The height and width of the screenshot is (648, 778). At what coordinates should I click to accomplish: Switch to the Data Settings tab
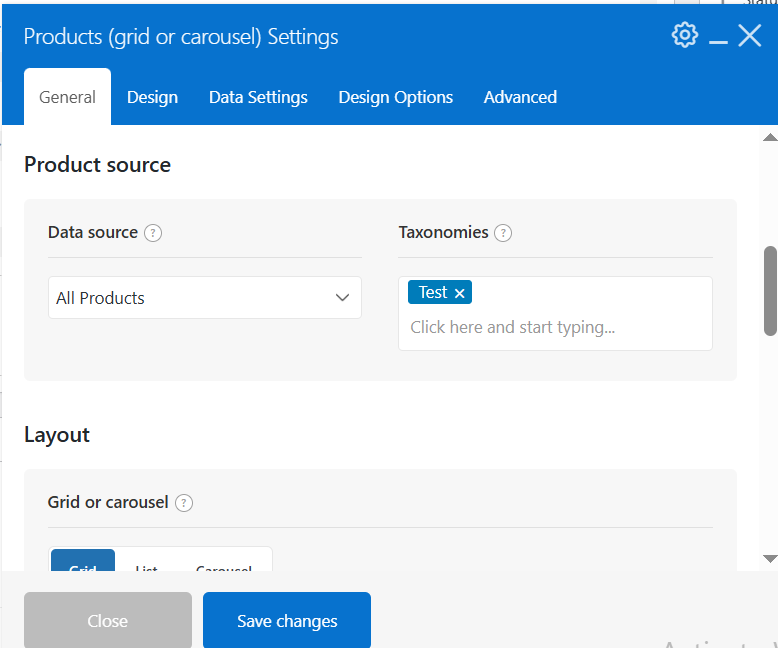click(x=258, y=97)
